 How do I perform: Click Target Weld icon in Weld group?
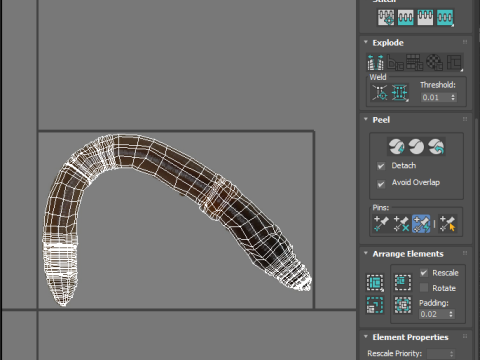tap(380, 93)
